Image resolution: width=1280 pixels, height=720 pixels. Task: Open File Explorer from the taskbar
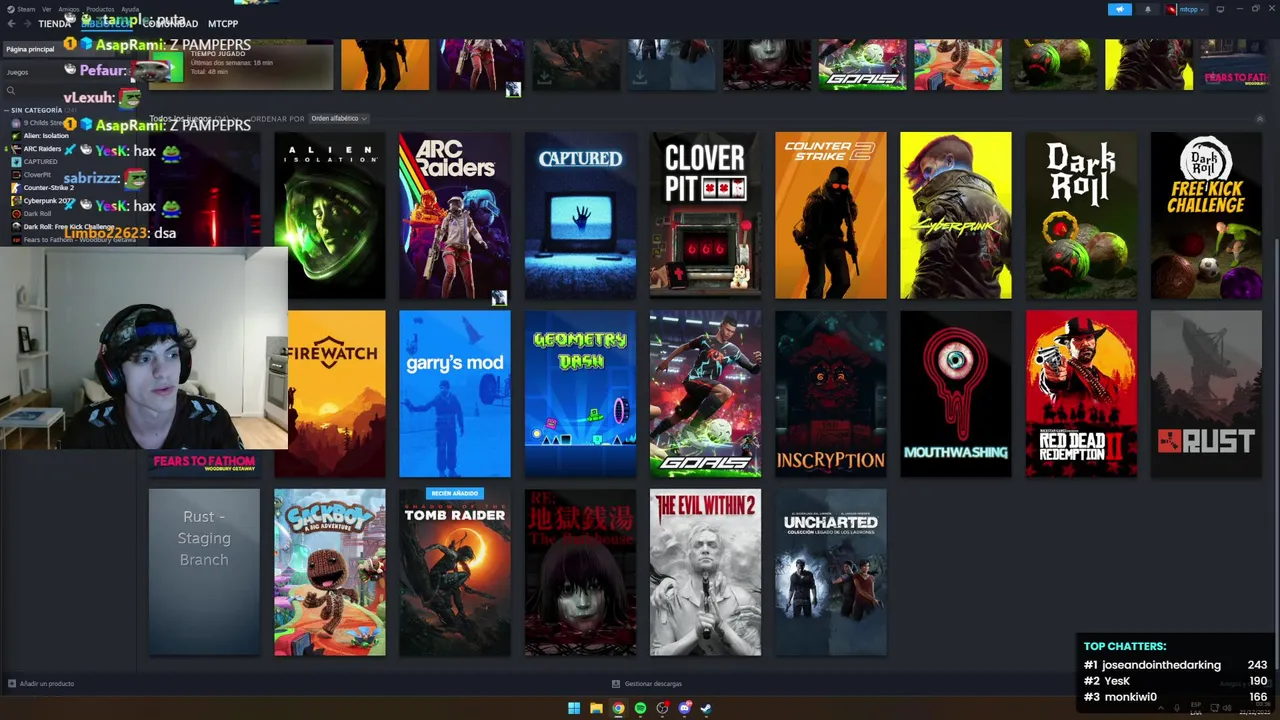596,708
